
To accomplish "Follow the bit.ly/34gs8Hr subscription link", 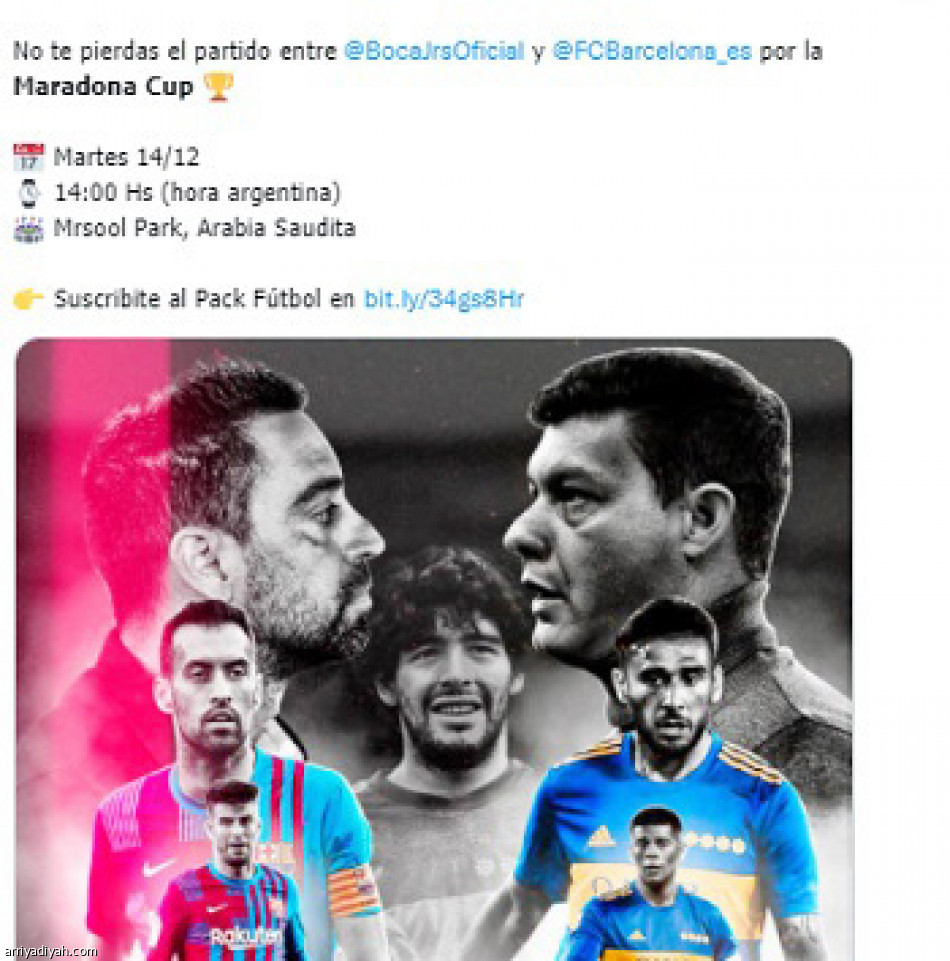I will pos(444,299).
